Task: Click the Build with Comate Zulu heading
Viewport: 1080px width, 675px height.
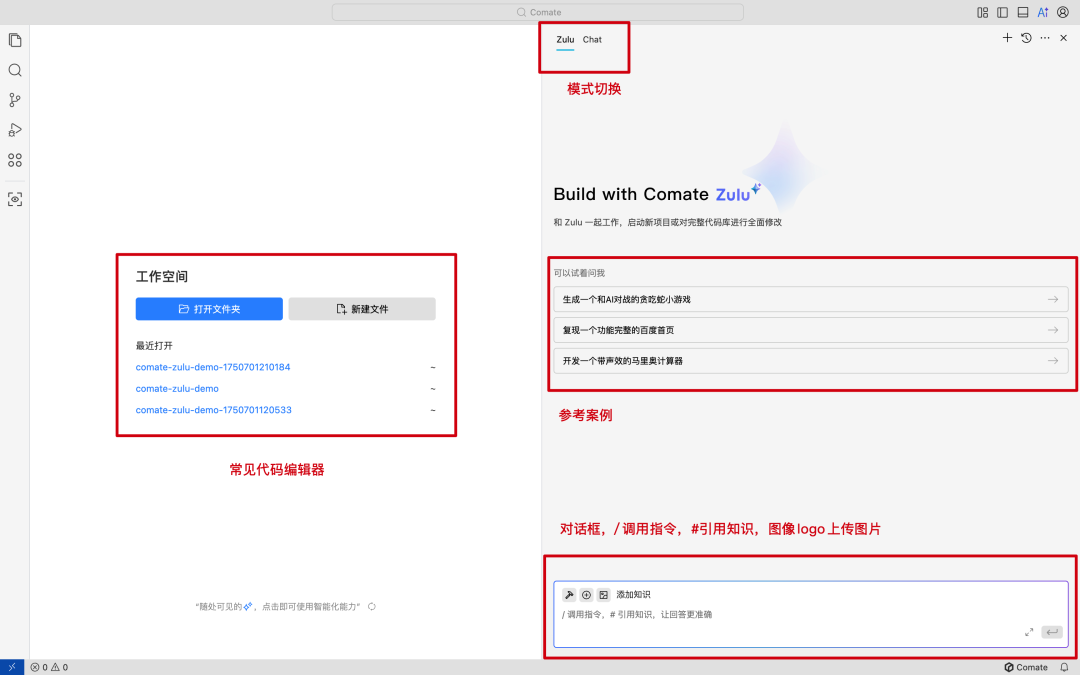Action: click(x=656, y=194)
